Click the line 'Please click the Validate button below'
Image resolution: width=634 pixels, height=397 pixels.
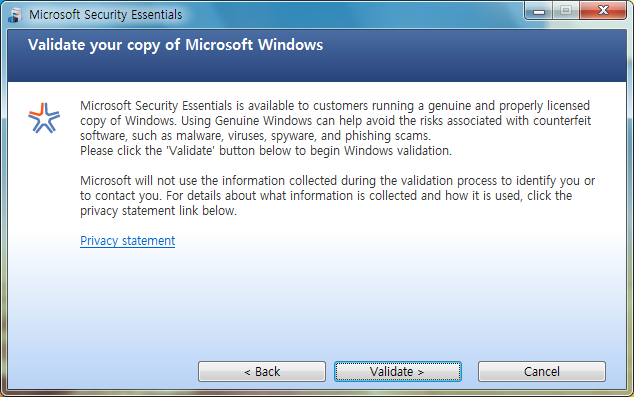tap(266, 151)
